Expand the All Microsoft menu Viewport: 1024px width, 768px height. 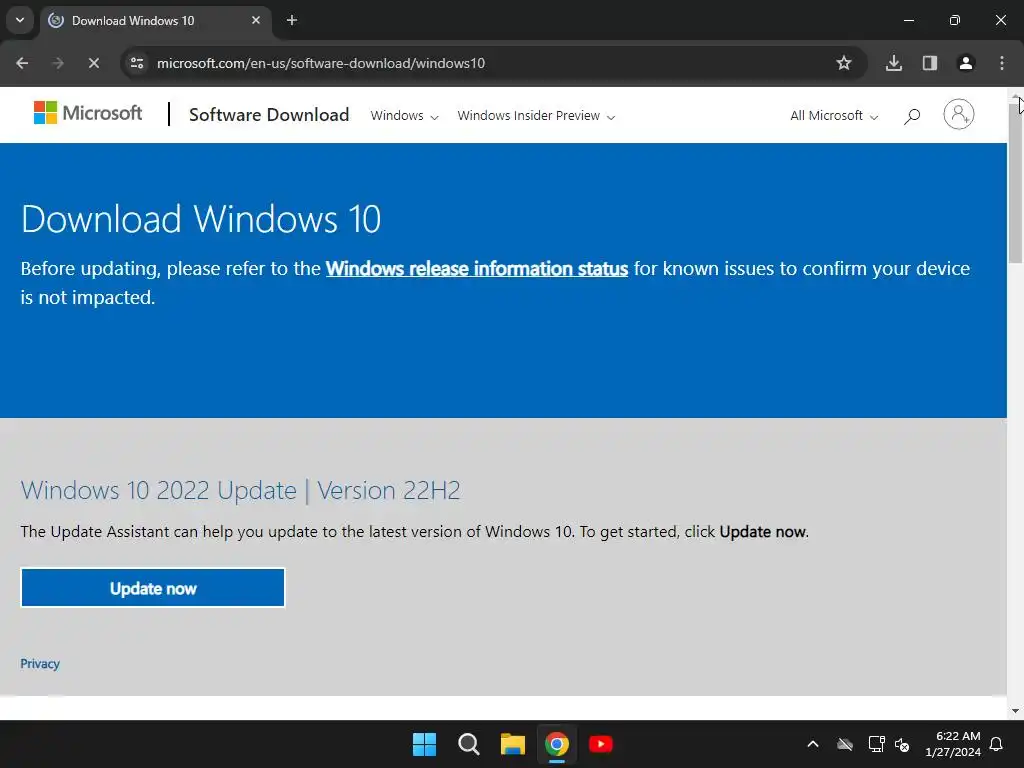click(834, 116)
